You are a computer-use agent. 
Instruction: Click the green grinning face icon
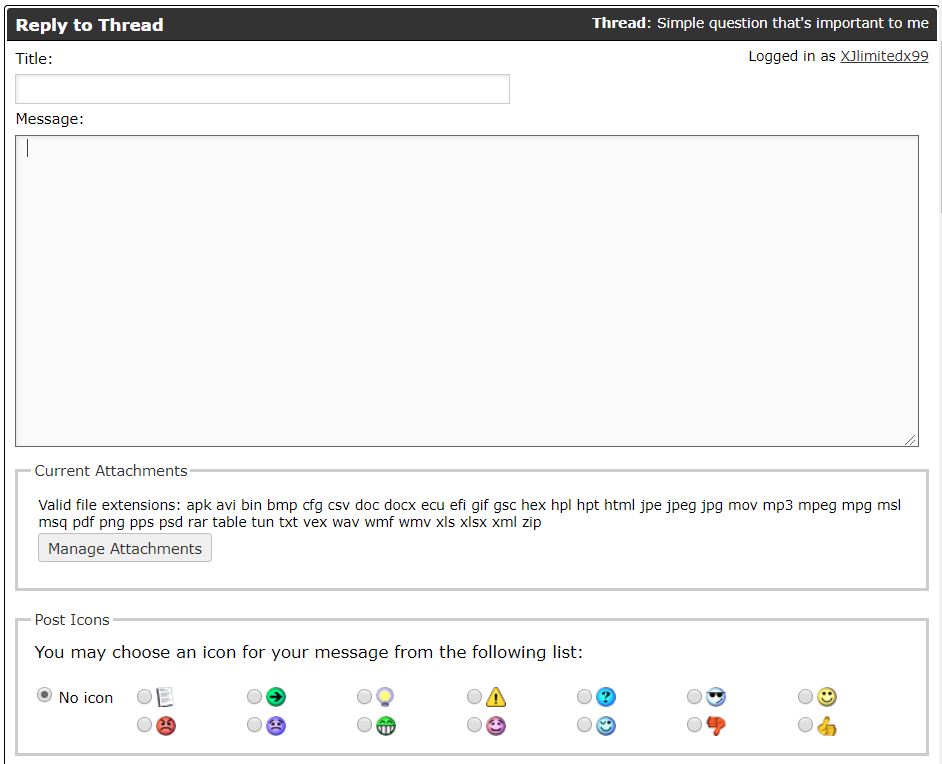point(386,726)
